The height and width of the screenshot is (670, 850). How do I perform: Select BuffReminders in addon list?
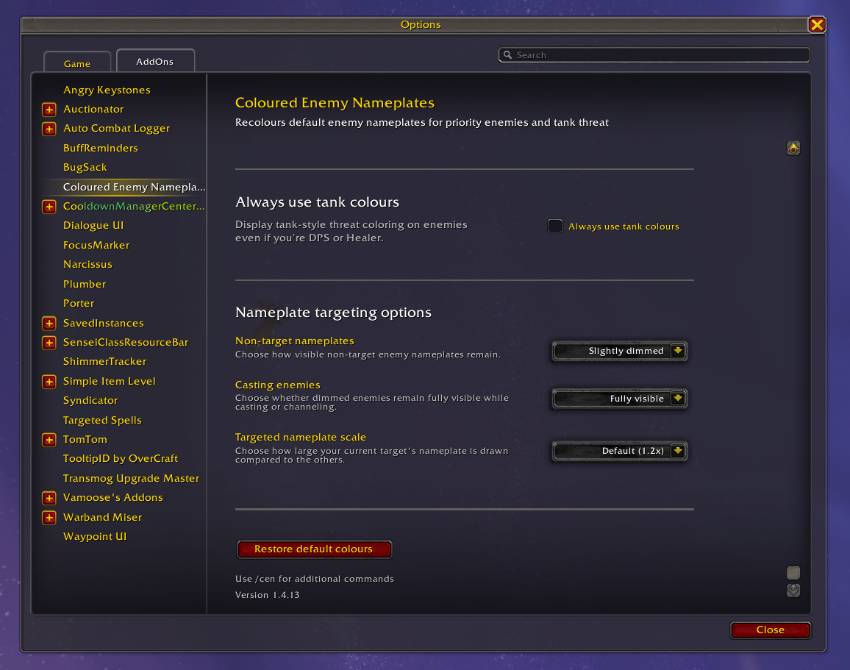pyautogui.click(x=100, y=148)
